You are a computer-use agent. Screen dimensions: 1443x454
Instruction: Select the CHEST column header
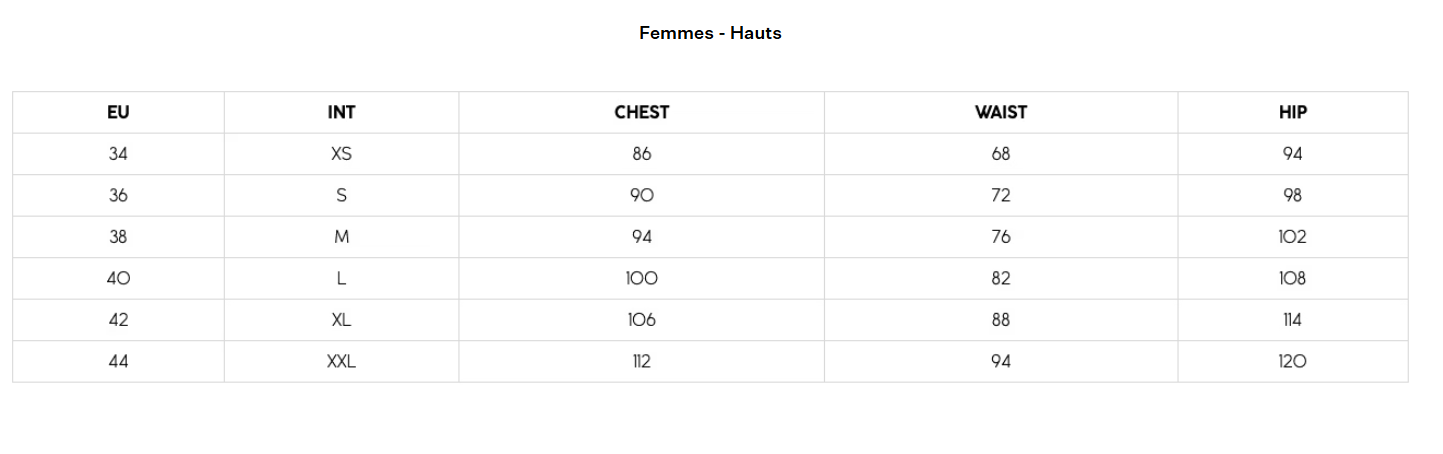coord(641,112)
